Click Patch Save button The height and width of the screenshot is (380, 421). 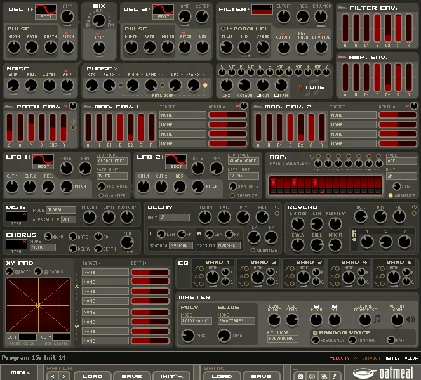click(132, 376)
